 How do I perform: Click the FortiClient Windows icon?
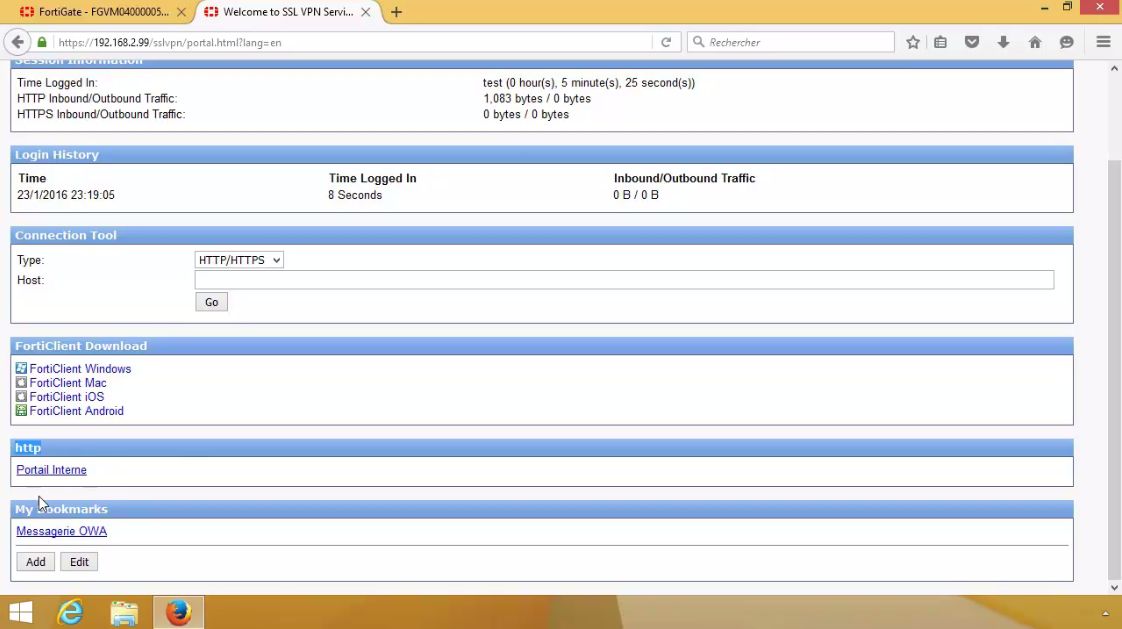pos(21,369)
